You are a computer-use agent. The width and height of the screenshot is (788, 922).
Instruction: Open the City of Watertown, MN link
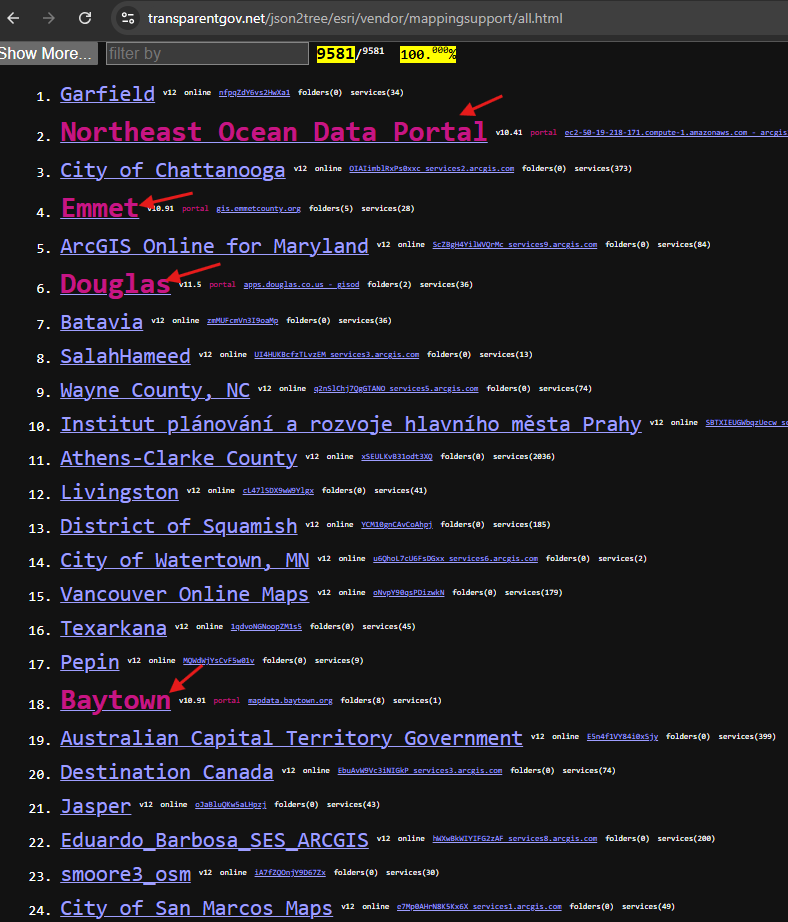point(185,560)
